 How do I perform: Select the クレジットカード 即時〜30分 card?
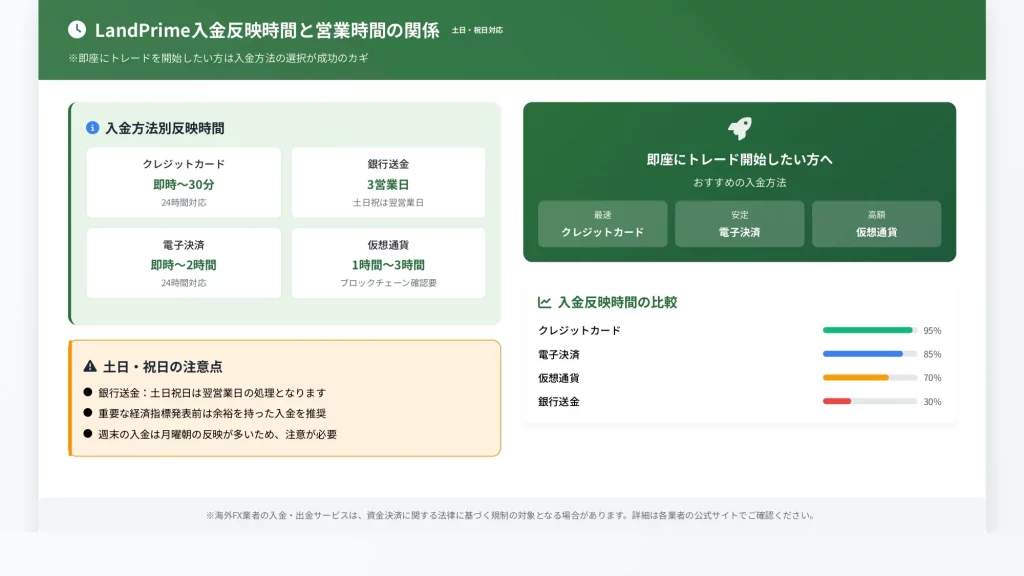tap(184, 182)
